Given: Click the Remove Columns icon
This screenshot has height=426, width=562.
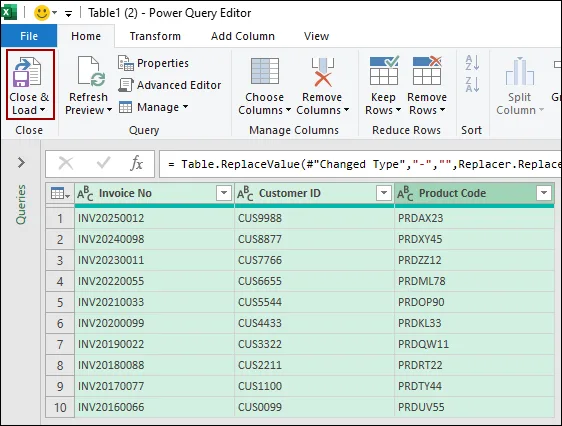Looking at the screenshot, I should click(323, 72).
